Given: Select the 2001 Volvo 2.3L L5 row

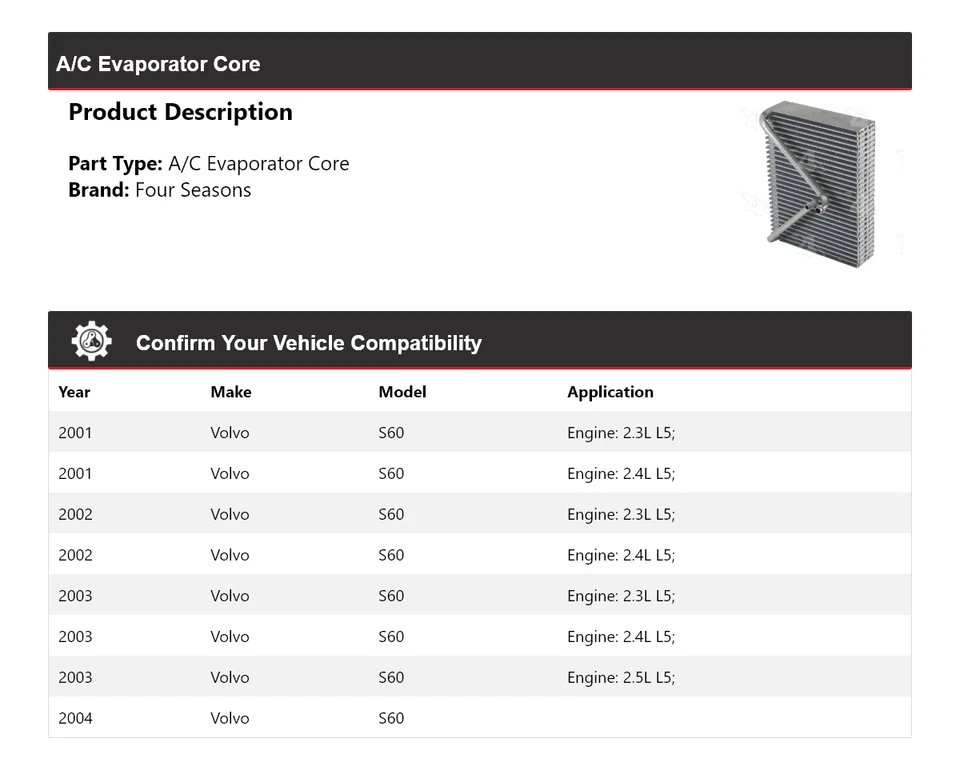Looking at the screenshot, I should pos(479,433).
